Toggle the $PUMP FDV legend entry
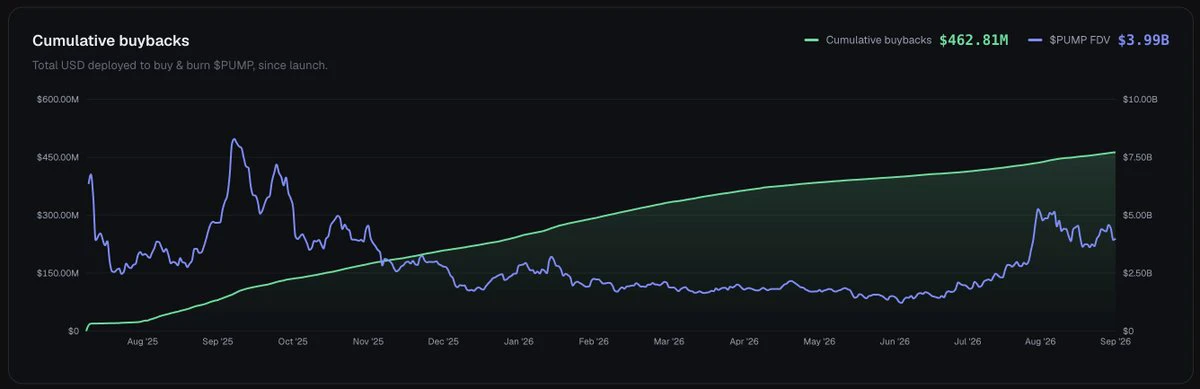Screen dimensions: 1200x389 coord(1099,40)
